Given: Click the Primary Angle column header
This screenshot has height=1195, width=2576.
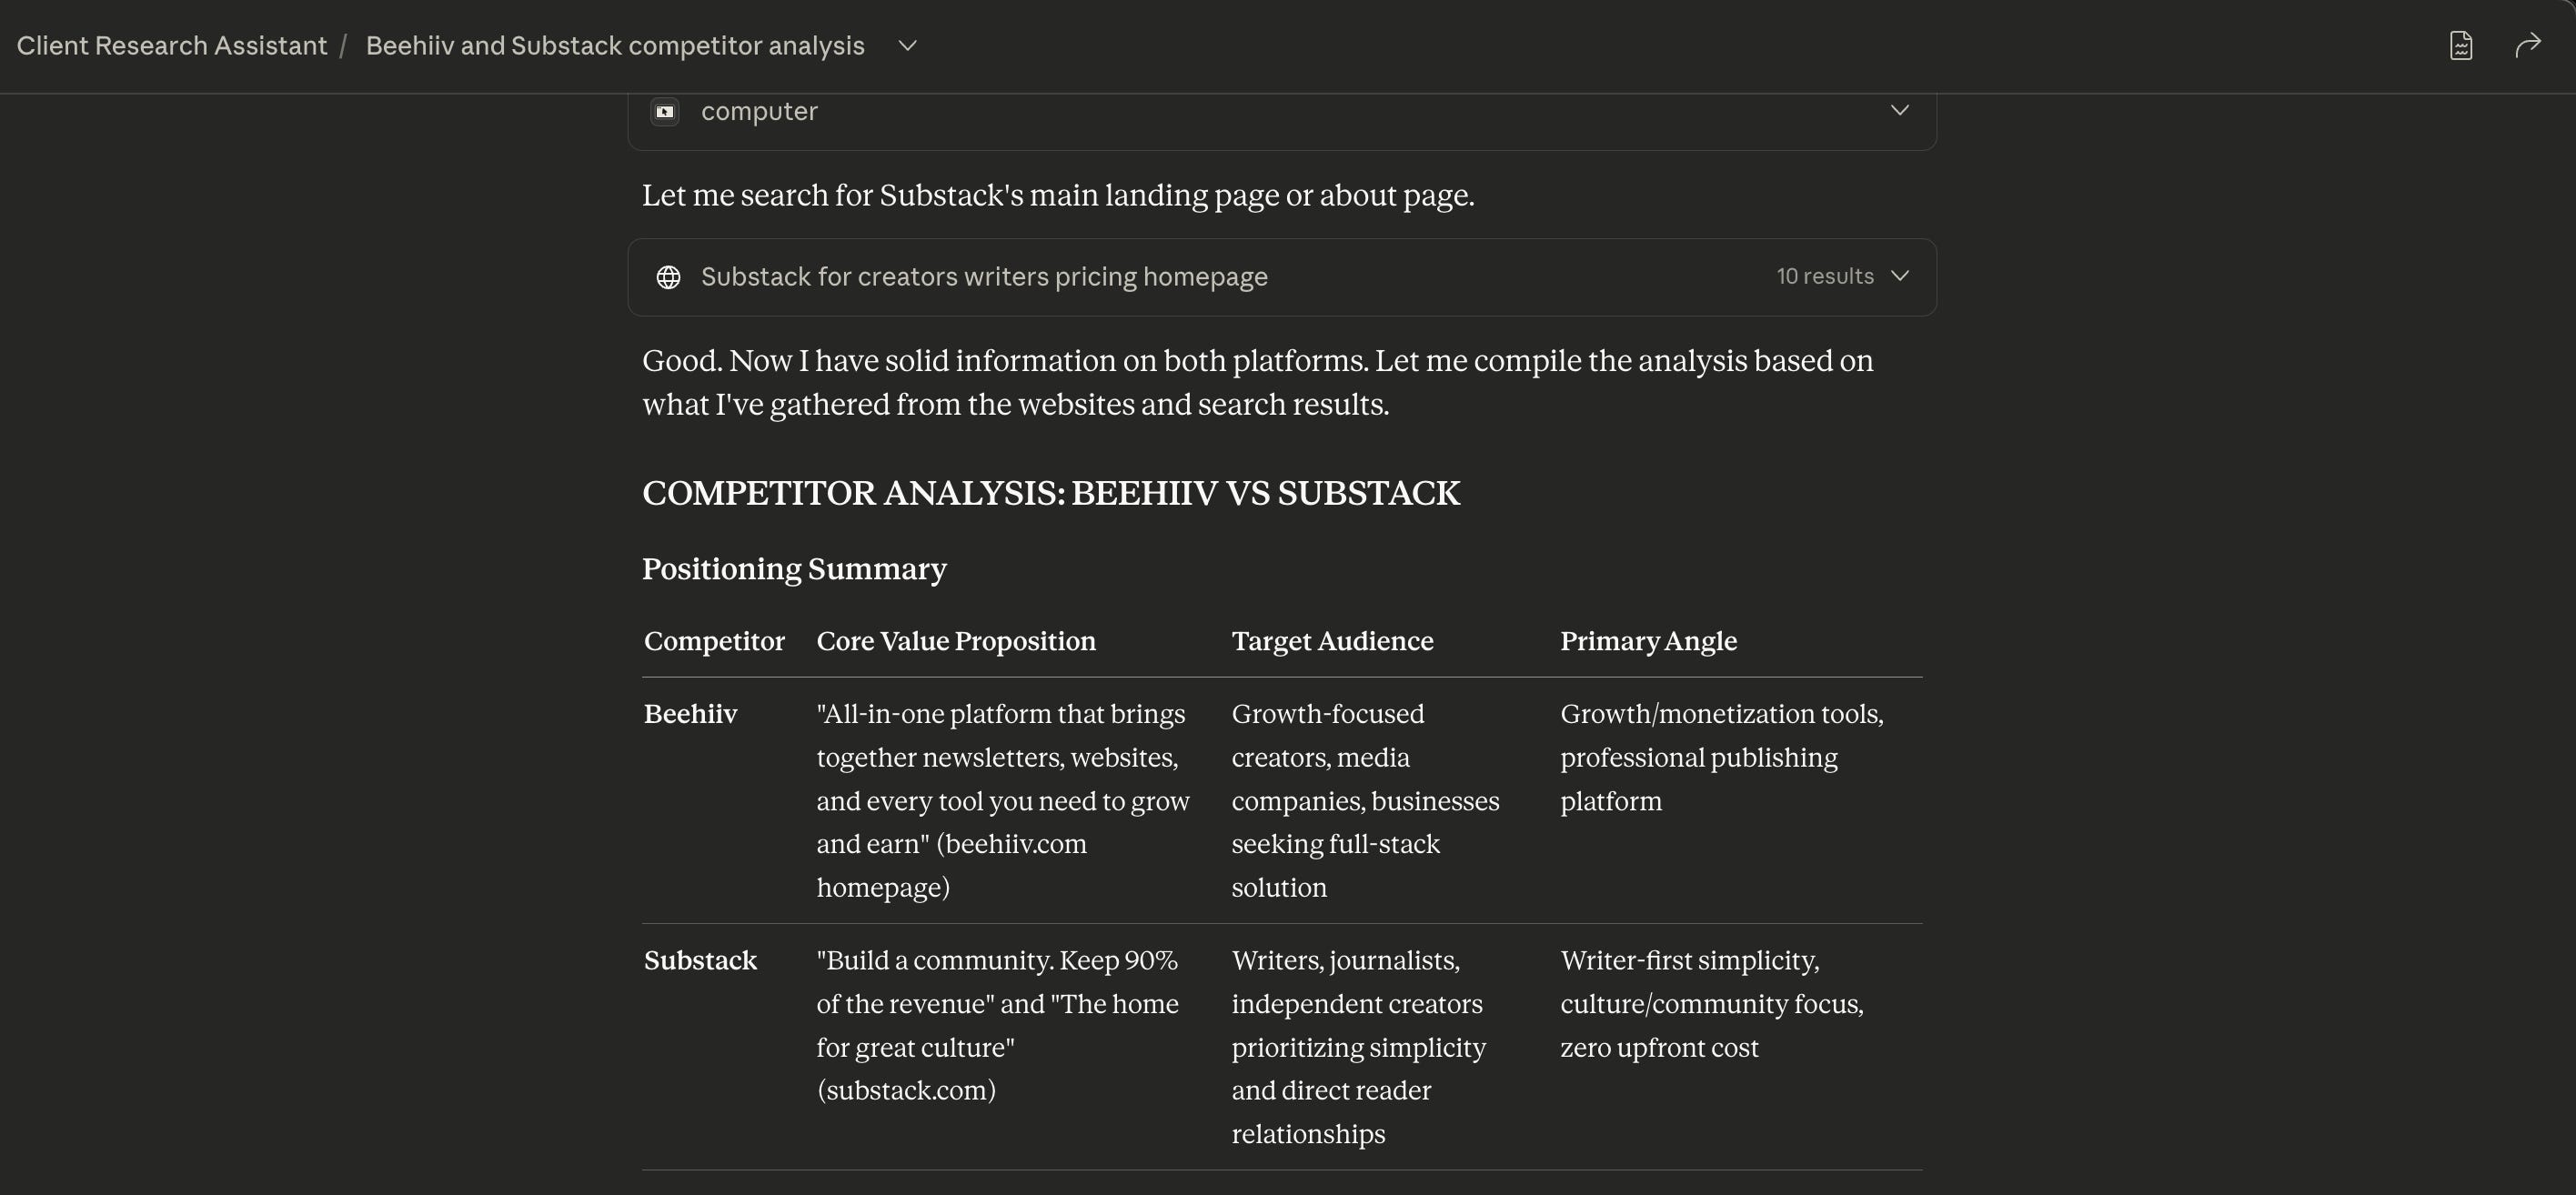Looking at the screenshot, I should point(1647,641).
